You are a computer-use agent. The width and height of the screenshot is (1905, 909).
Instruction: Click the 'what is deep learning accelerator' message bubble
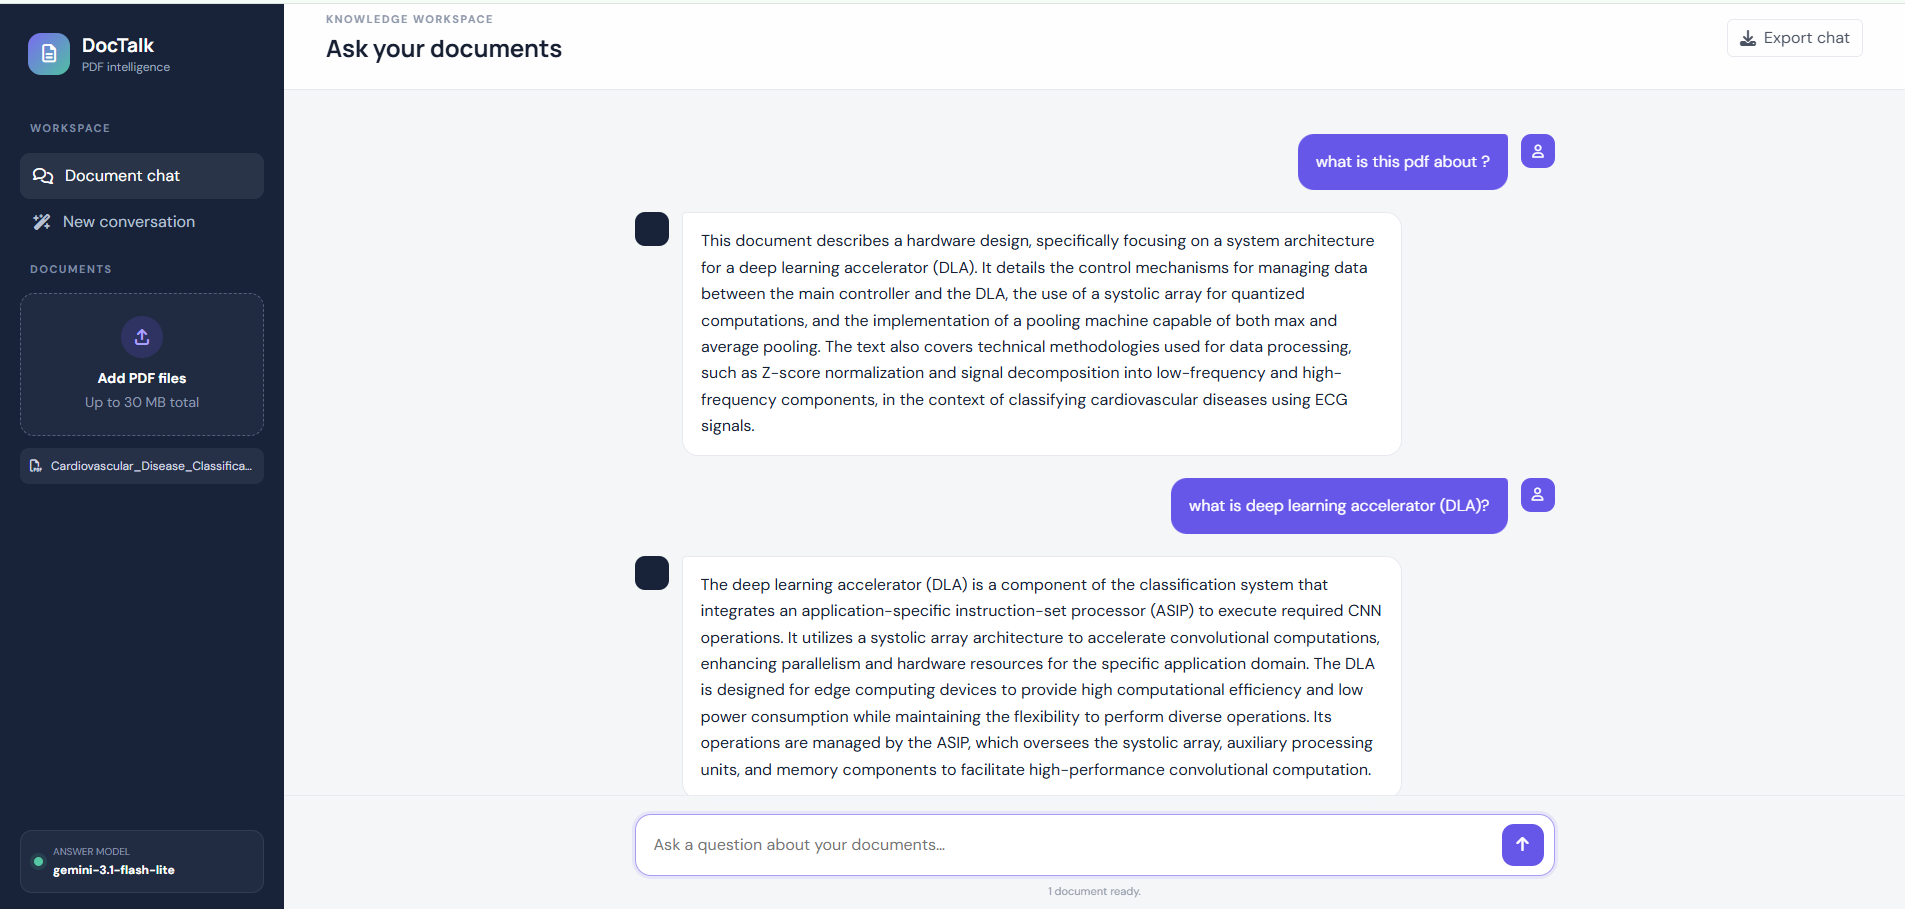[1339, 506]
